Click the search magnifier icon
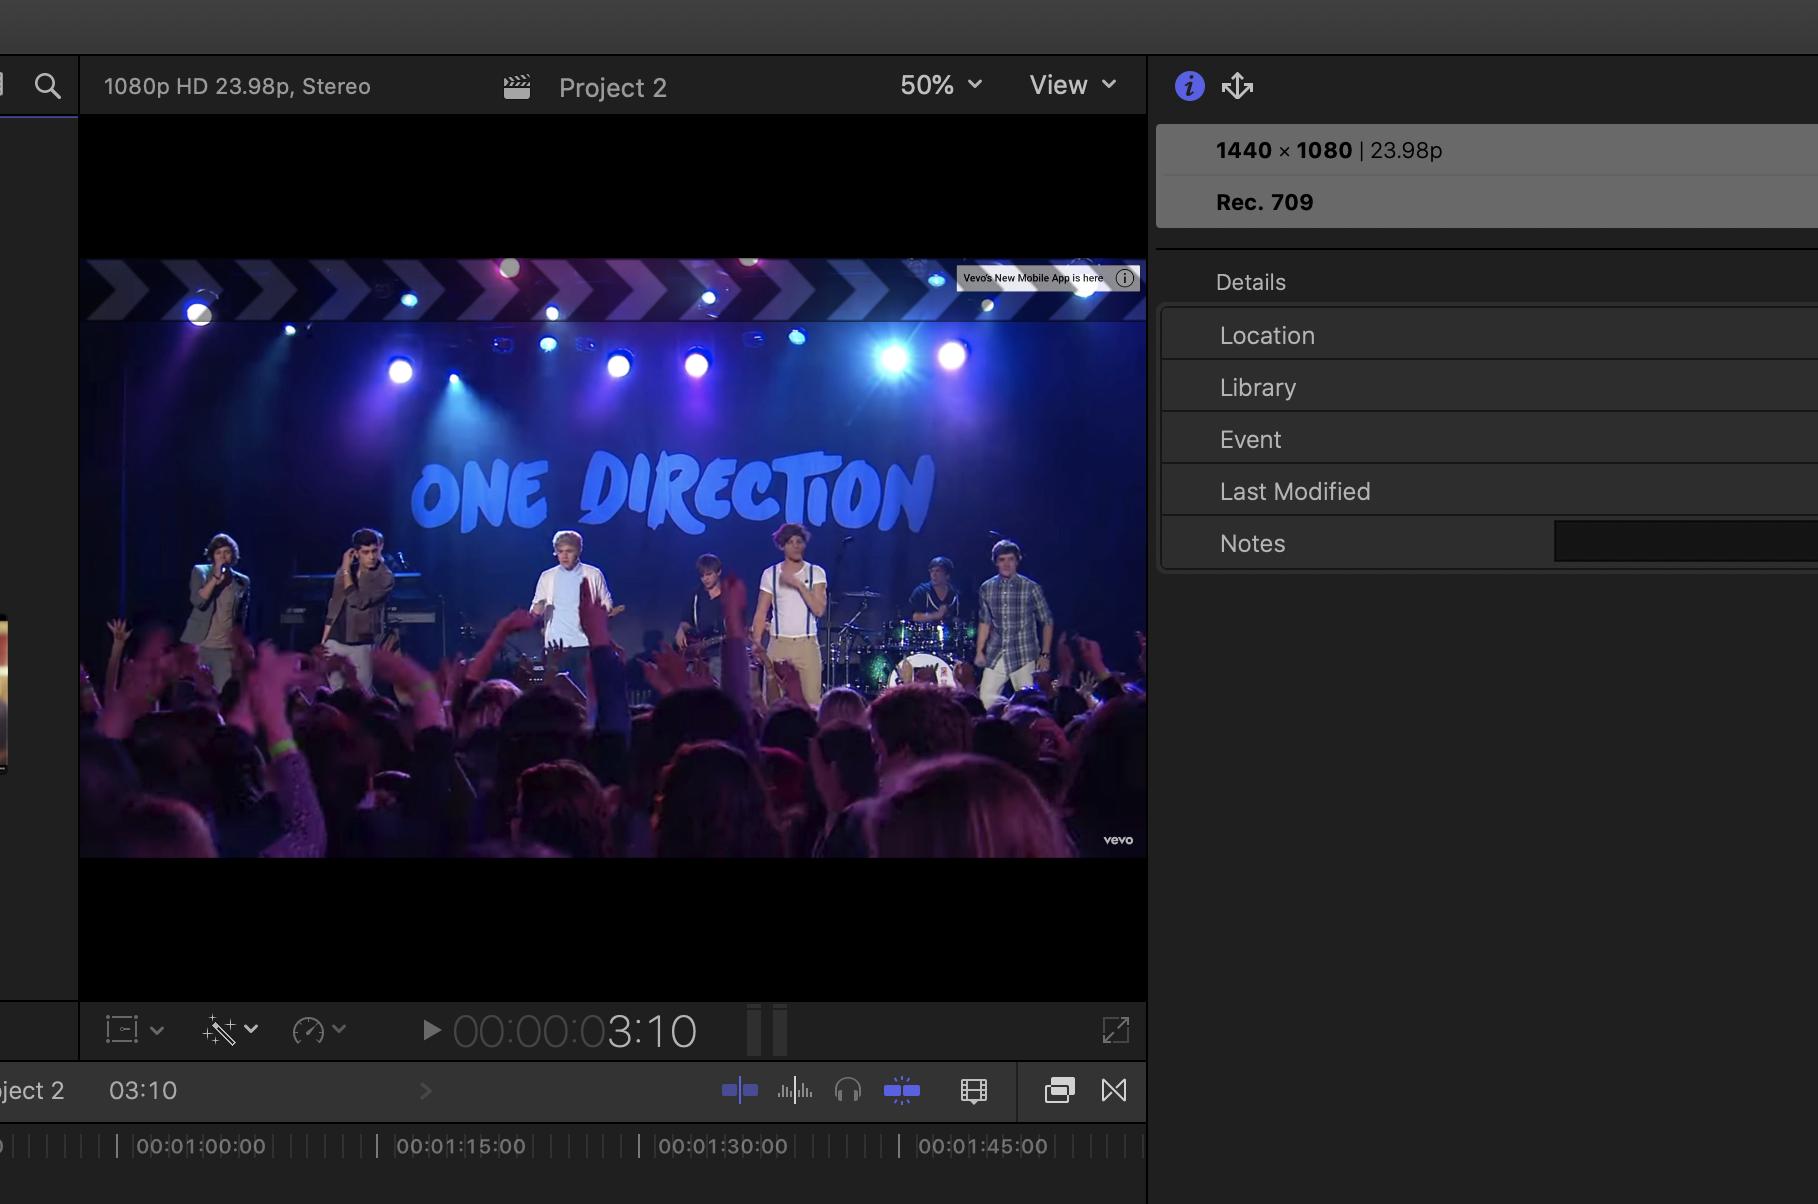The width and height of the screenshot is (1818, 1204). pos(48,86)
